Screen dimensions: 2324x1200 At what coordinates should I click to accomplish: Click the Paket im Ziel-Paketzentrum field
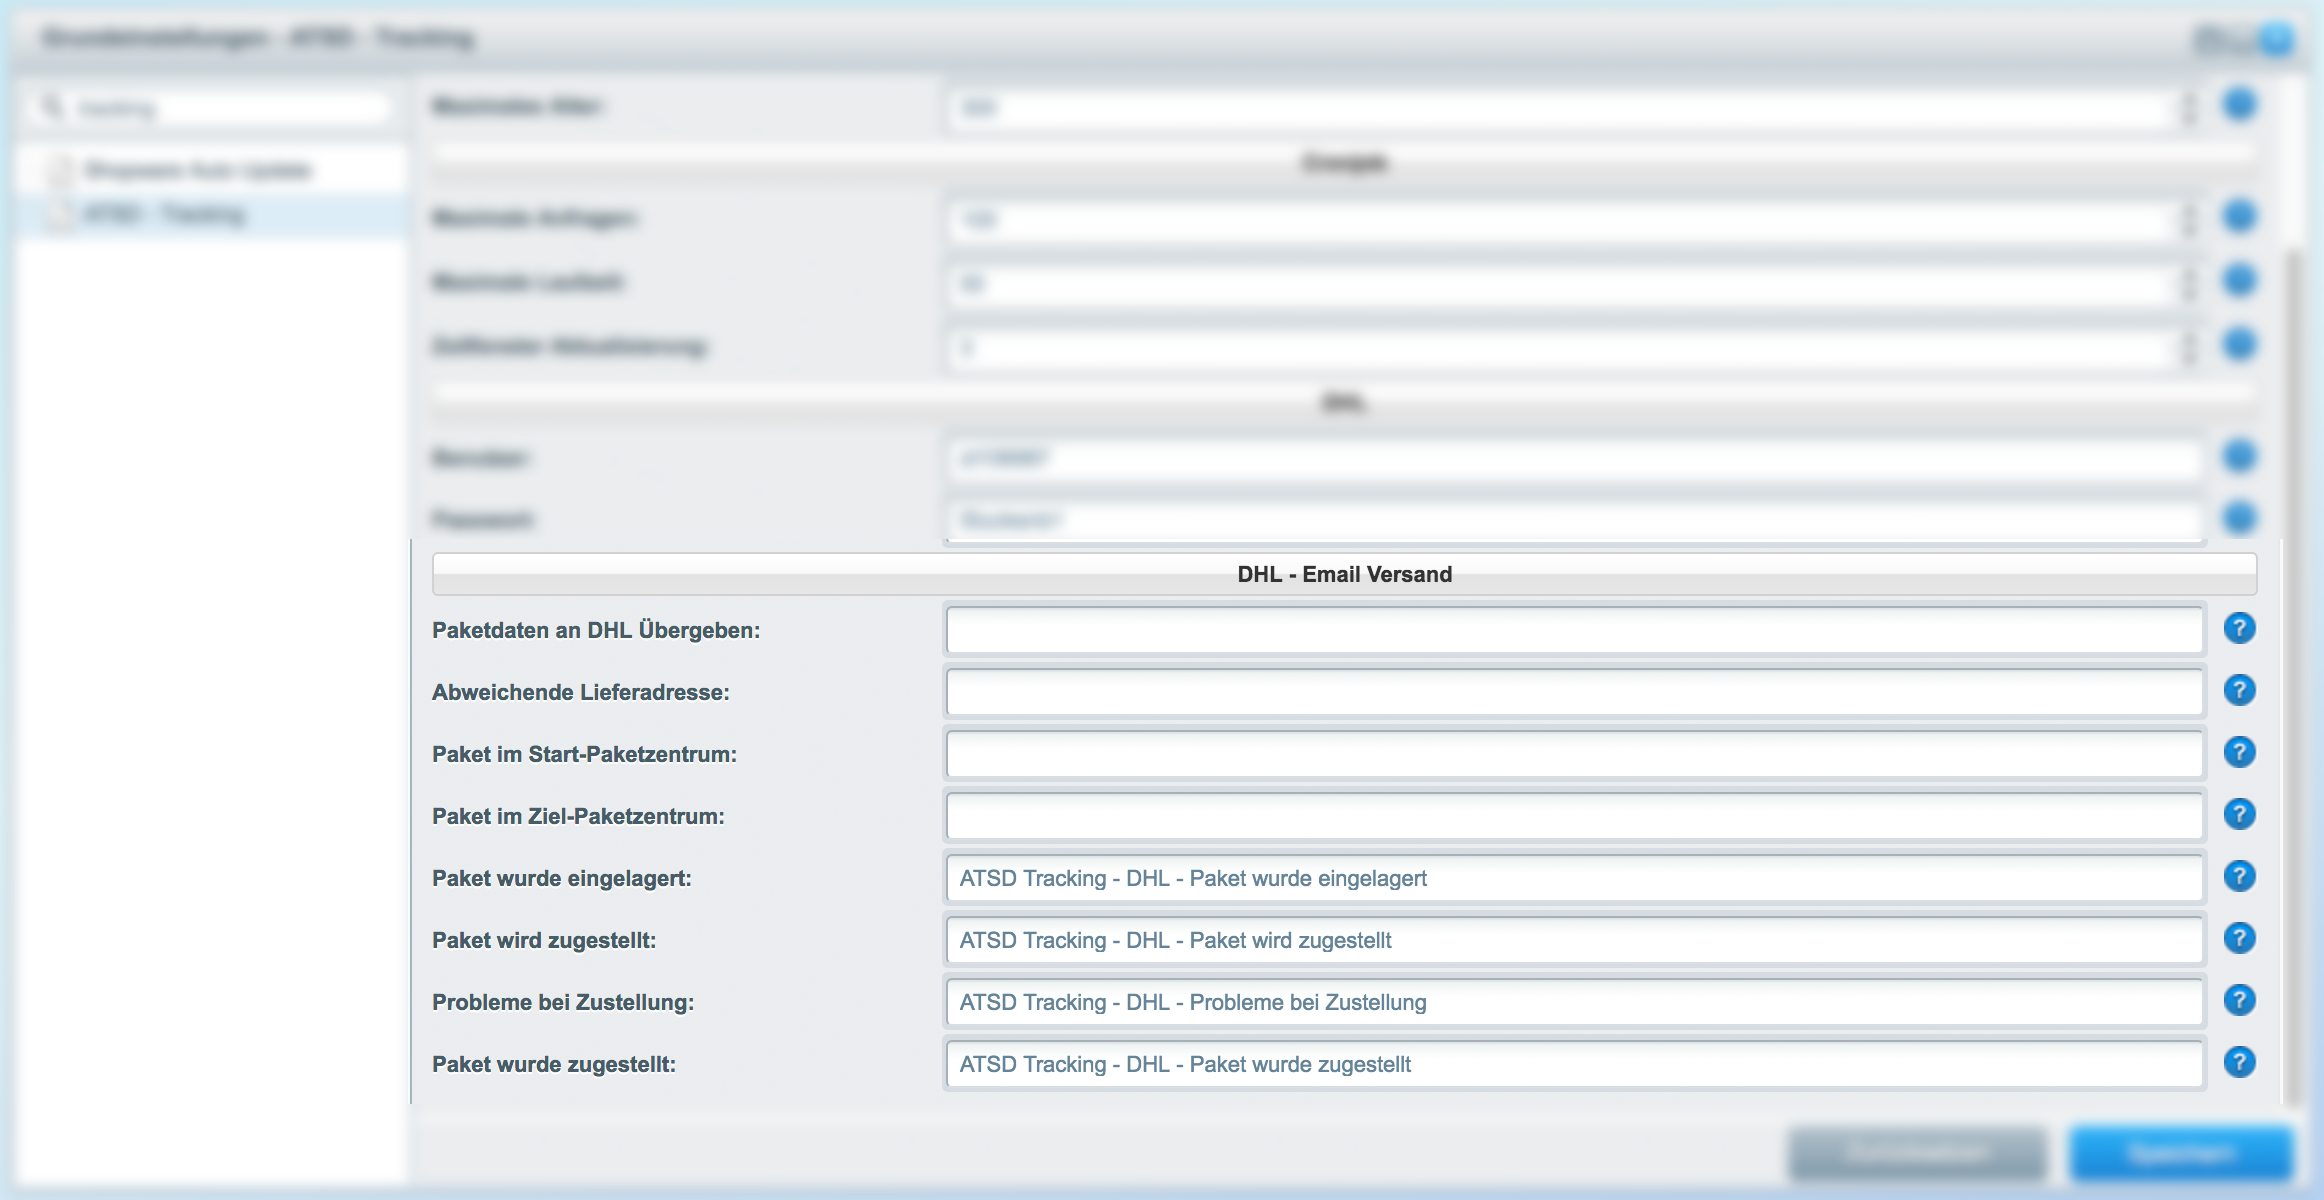pyautogui.click(x=1574, y=816)
